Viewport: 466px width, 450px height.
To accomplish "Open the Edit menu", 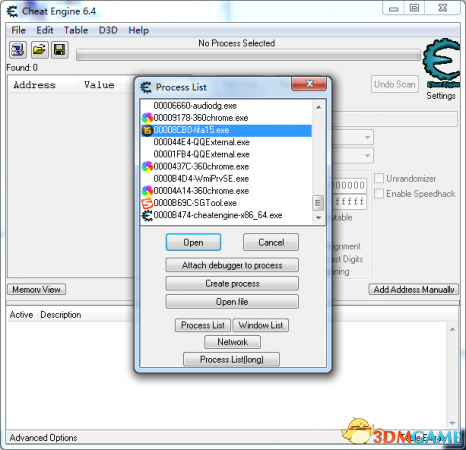I will pos(45,30).
